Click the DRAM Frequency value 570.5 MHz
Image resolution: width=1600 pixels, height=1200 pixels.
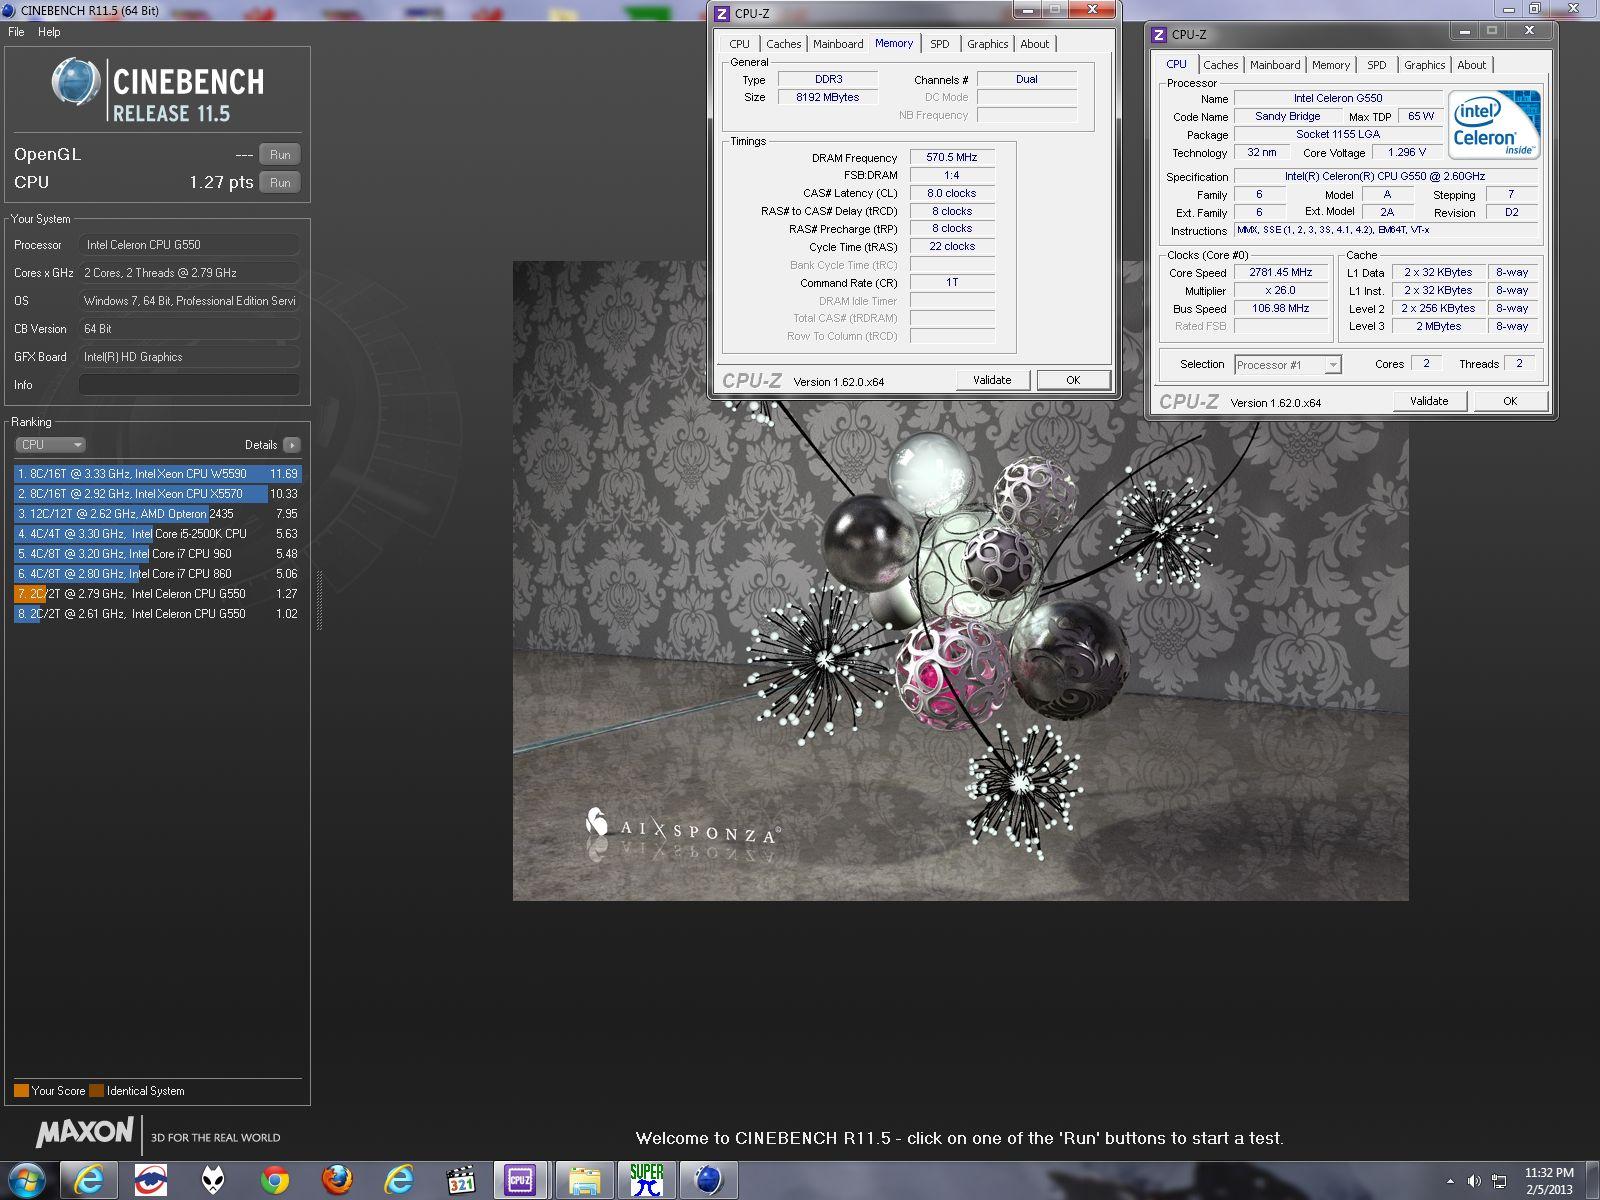[952, 157]
